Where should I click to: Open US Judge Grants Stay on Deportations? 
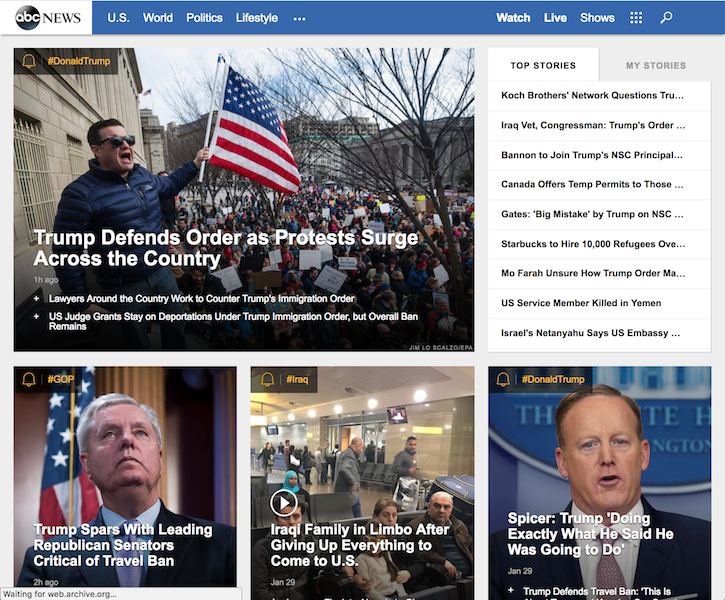pos(233,321)
